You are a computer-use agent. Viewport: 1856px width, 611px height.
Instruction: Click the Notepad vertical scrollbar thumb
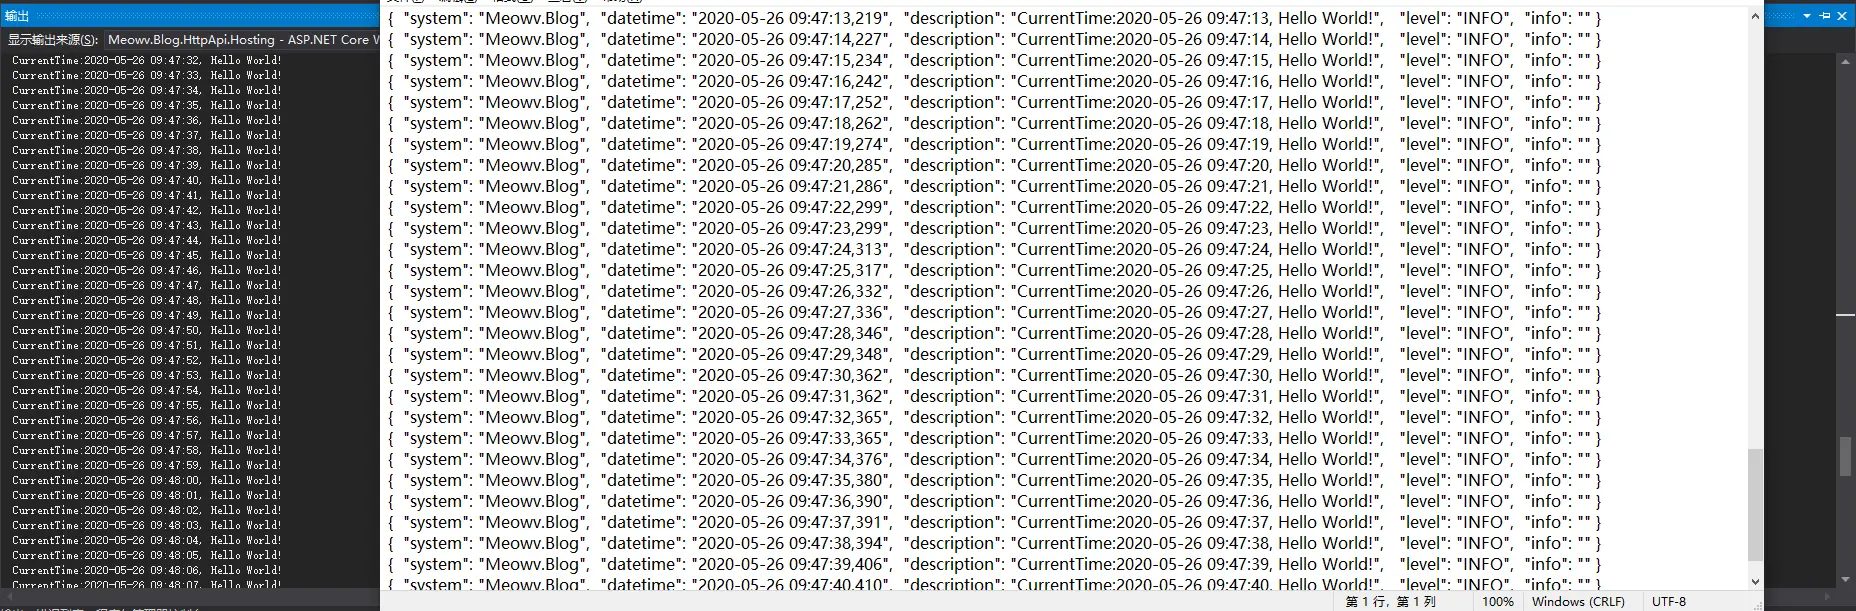[1755, 505]
